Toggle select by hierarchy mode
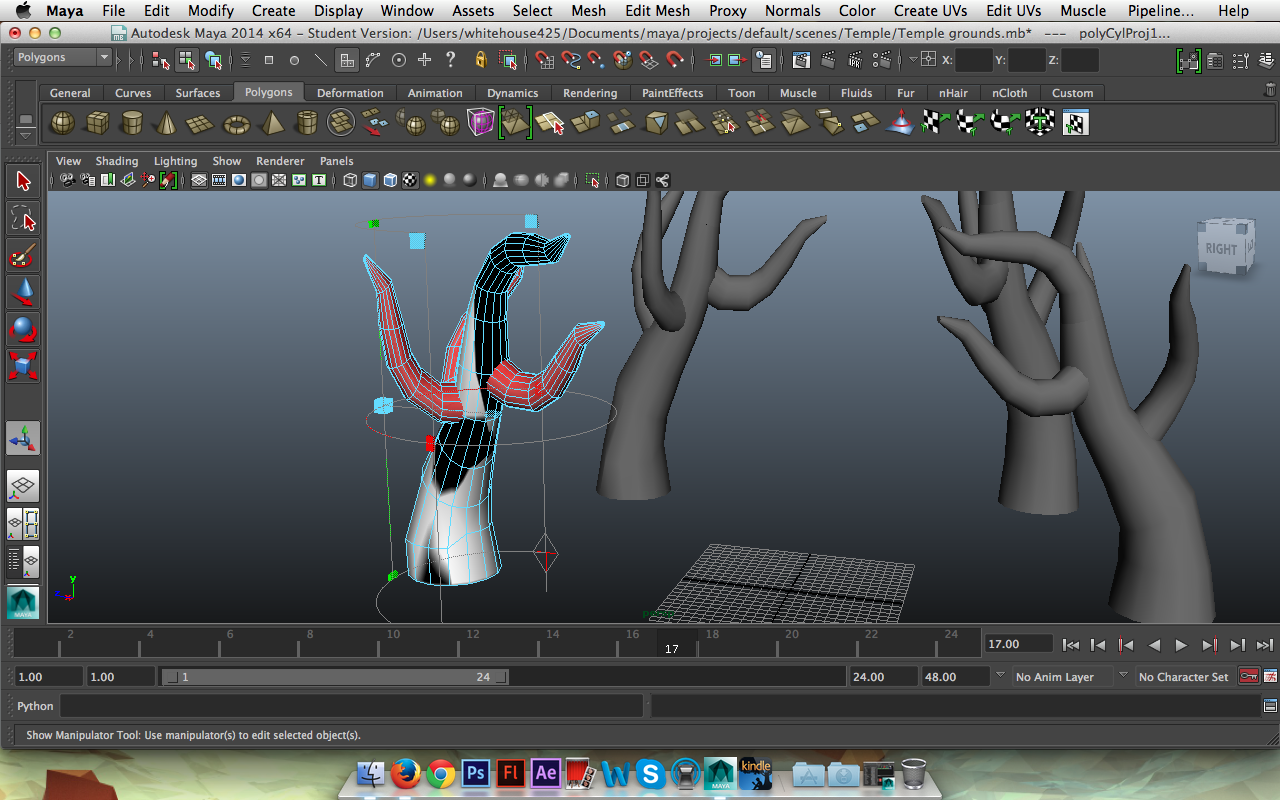The width and height of the screenshot is (1280, 800). (x=161, y=60)
